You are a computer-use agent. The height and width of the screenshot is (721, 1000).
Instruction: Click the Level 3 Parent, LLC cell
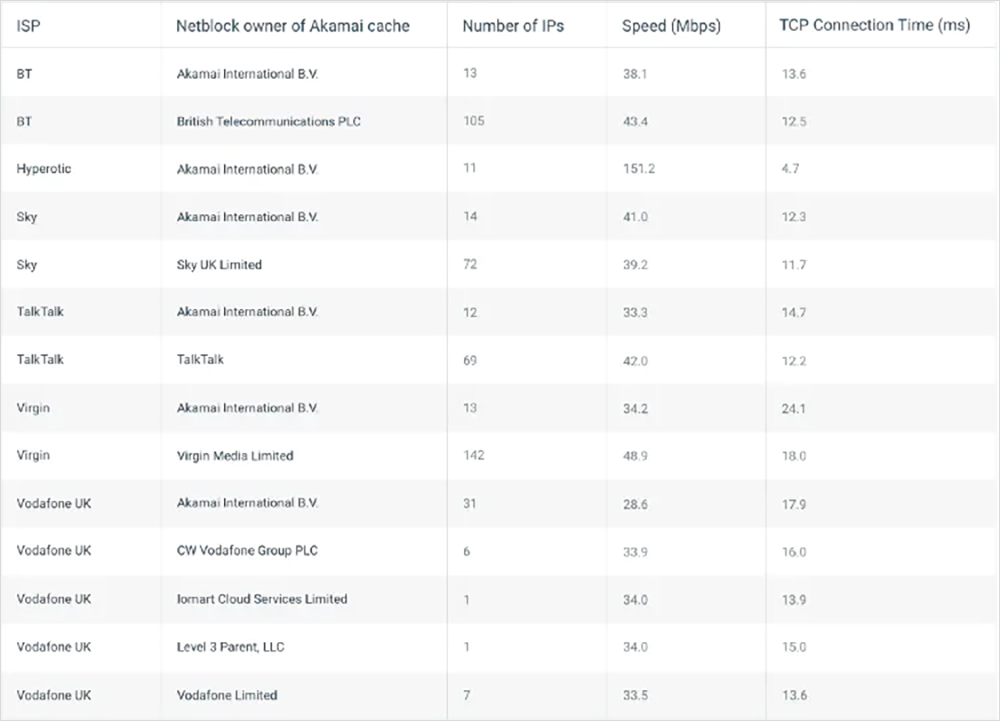coord(230,647)
